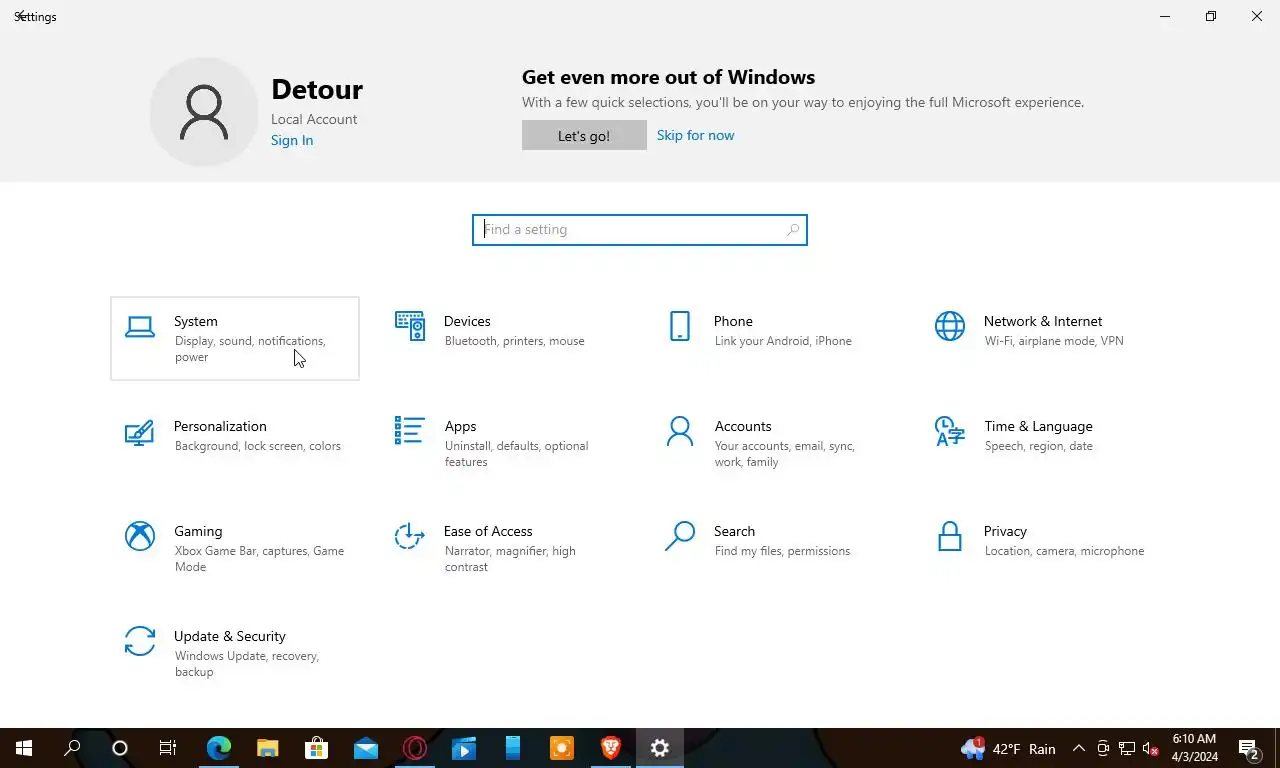The width and height of the screenshot is (1280, 768).
Task: Click the Let's go! button
Action: [584, 135]
